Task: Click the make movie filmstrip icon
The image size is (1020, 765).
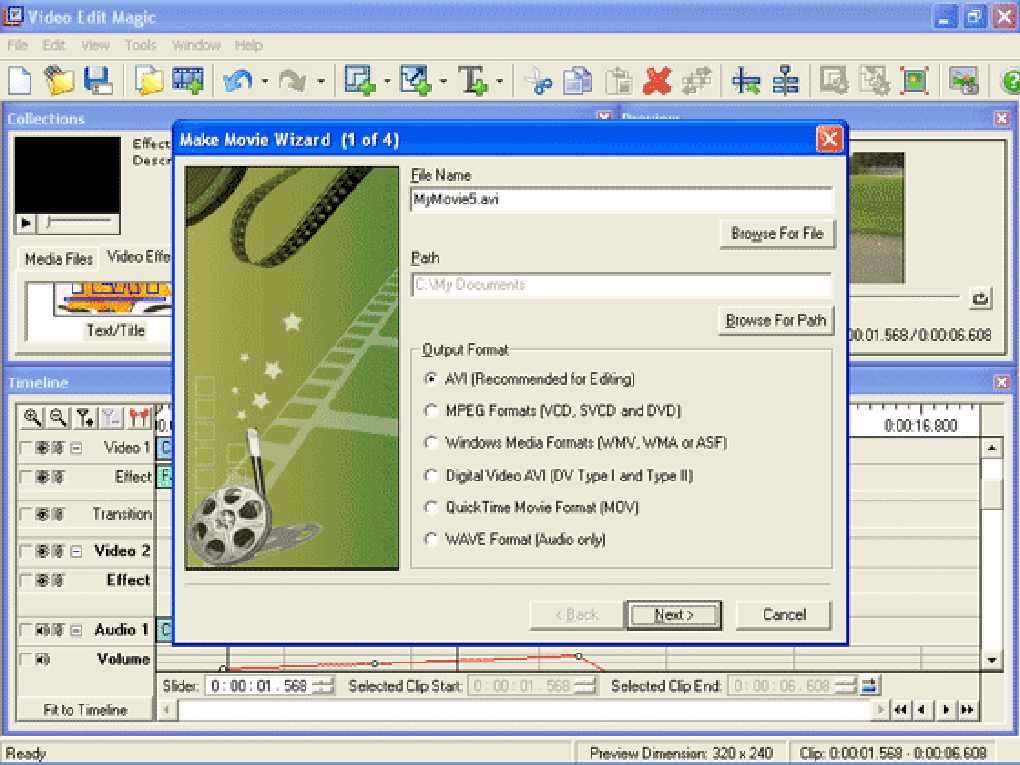Action: point(187,81)
